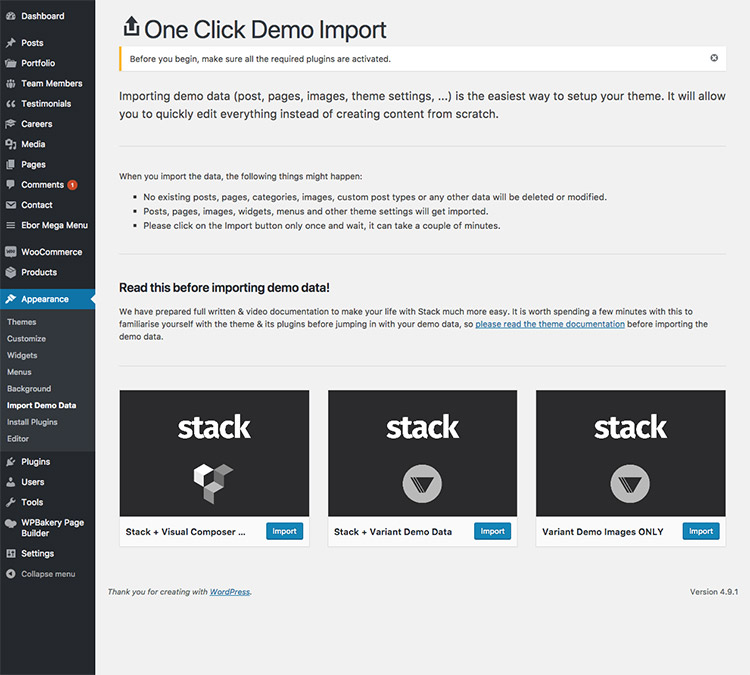The width and height of the screenshot is (750, 675).
Task: Click the Dashboard gauge icon
Action: click(x=10, y=16)
